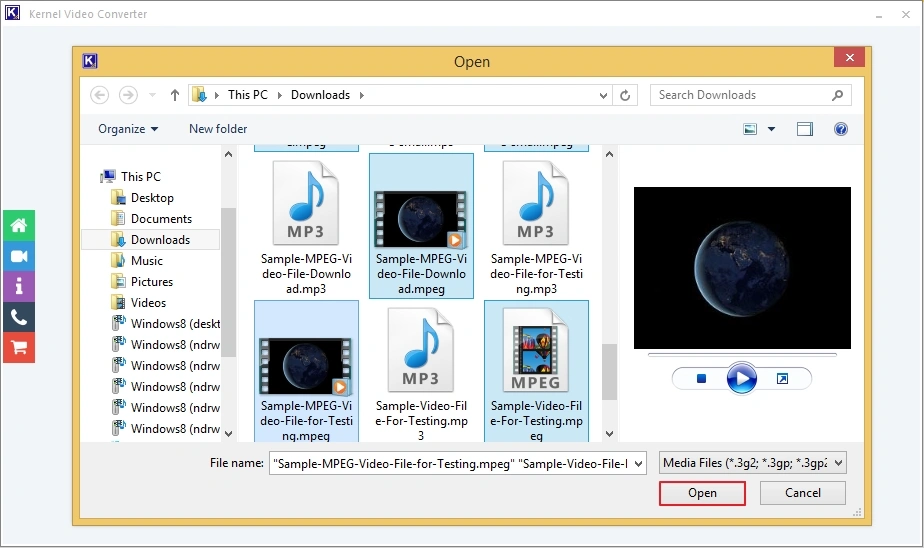924x548 pixels.
Task: Close the Open dialog
Action: [x=849, y=57]
